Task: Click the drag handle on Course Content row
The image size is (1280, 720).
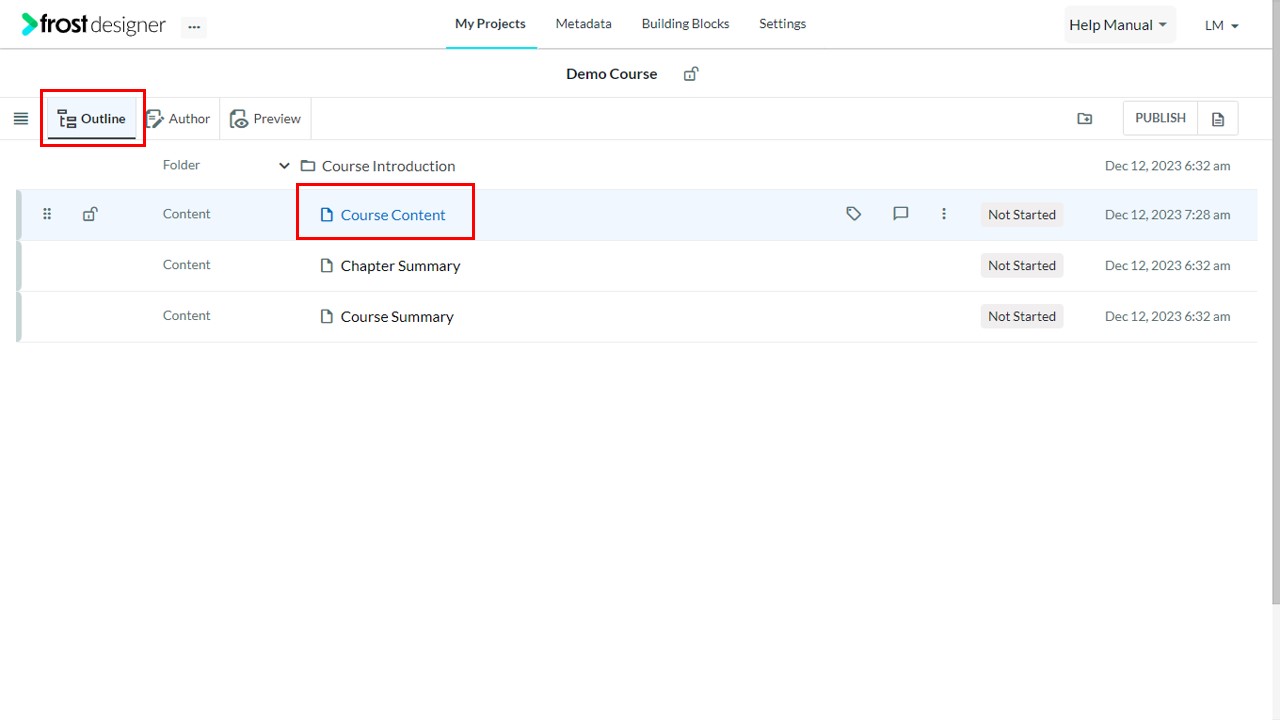Action: click(47, 214)
